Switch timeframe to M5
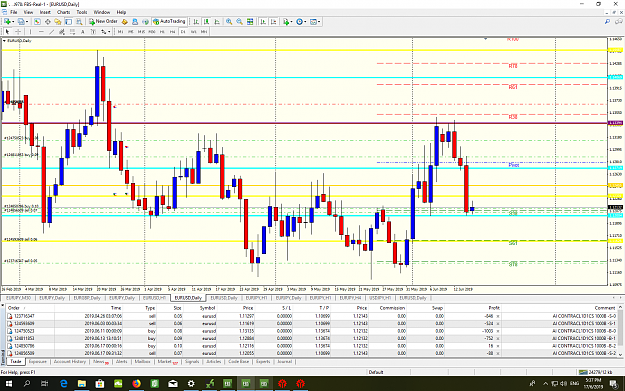 [131, 31]
